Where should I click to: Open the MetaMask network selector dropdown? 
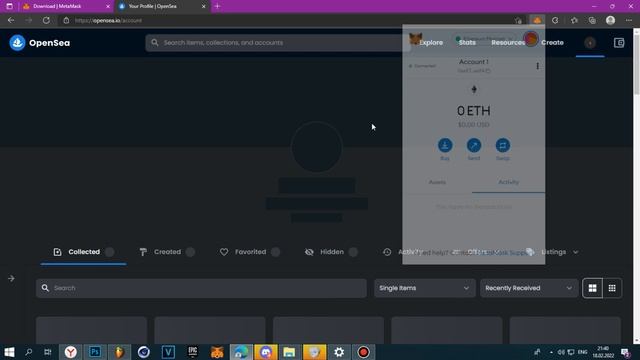coord(484,39)
